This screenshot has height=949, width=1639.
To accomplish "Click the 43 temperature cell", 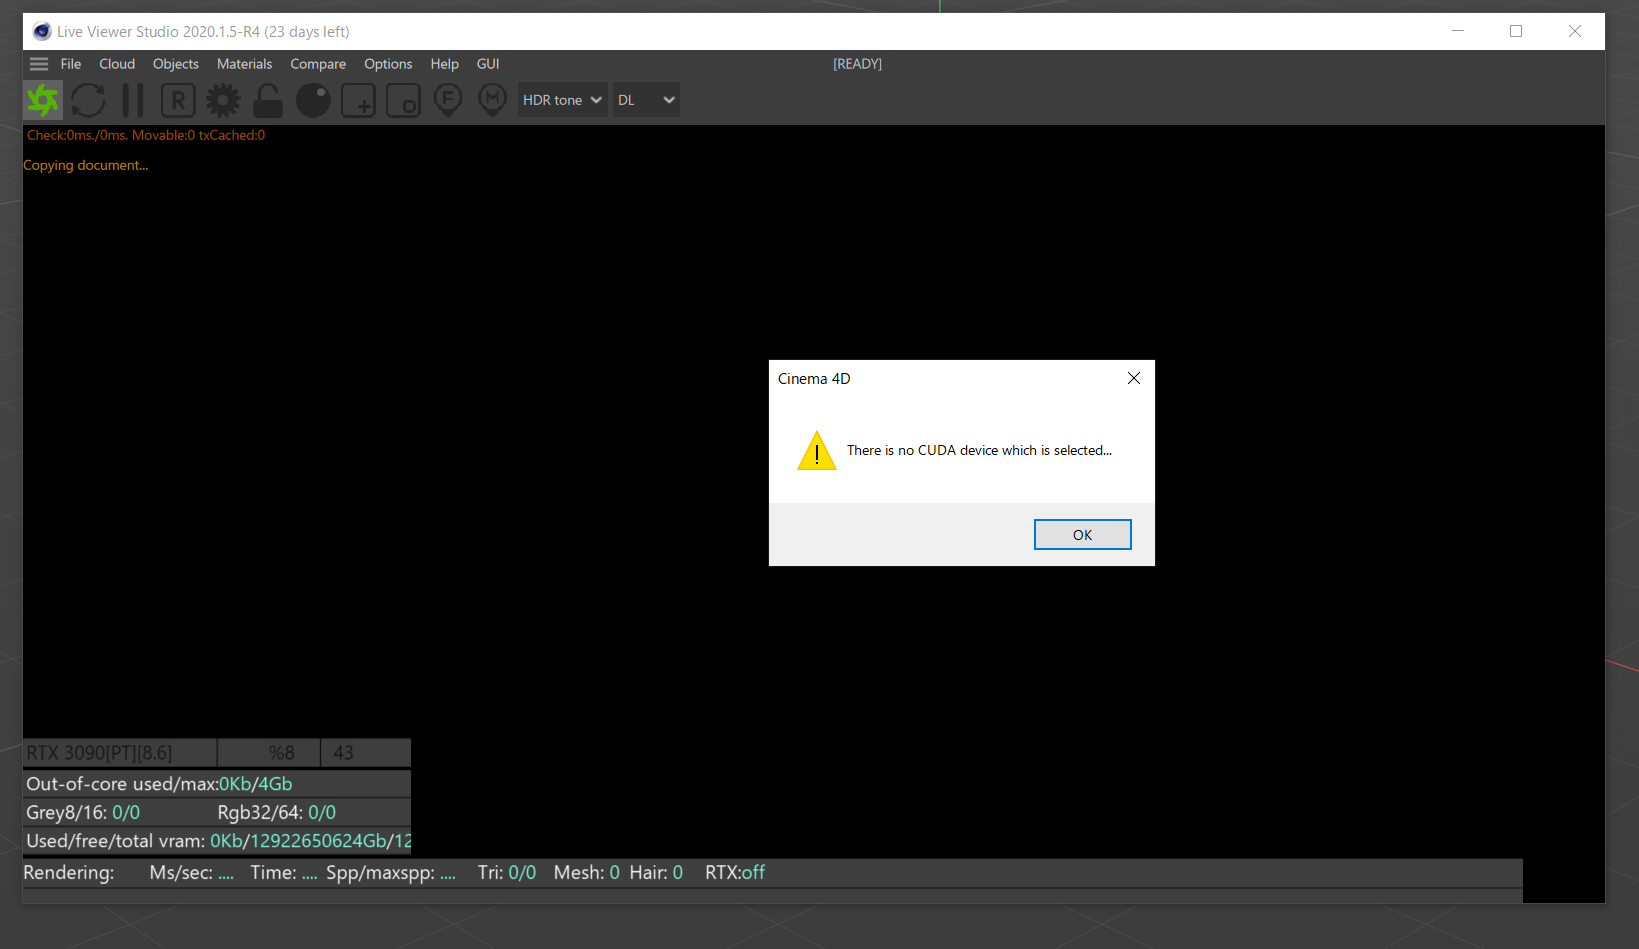I will (366, 753).
